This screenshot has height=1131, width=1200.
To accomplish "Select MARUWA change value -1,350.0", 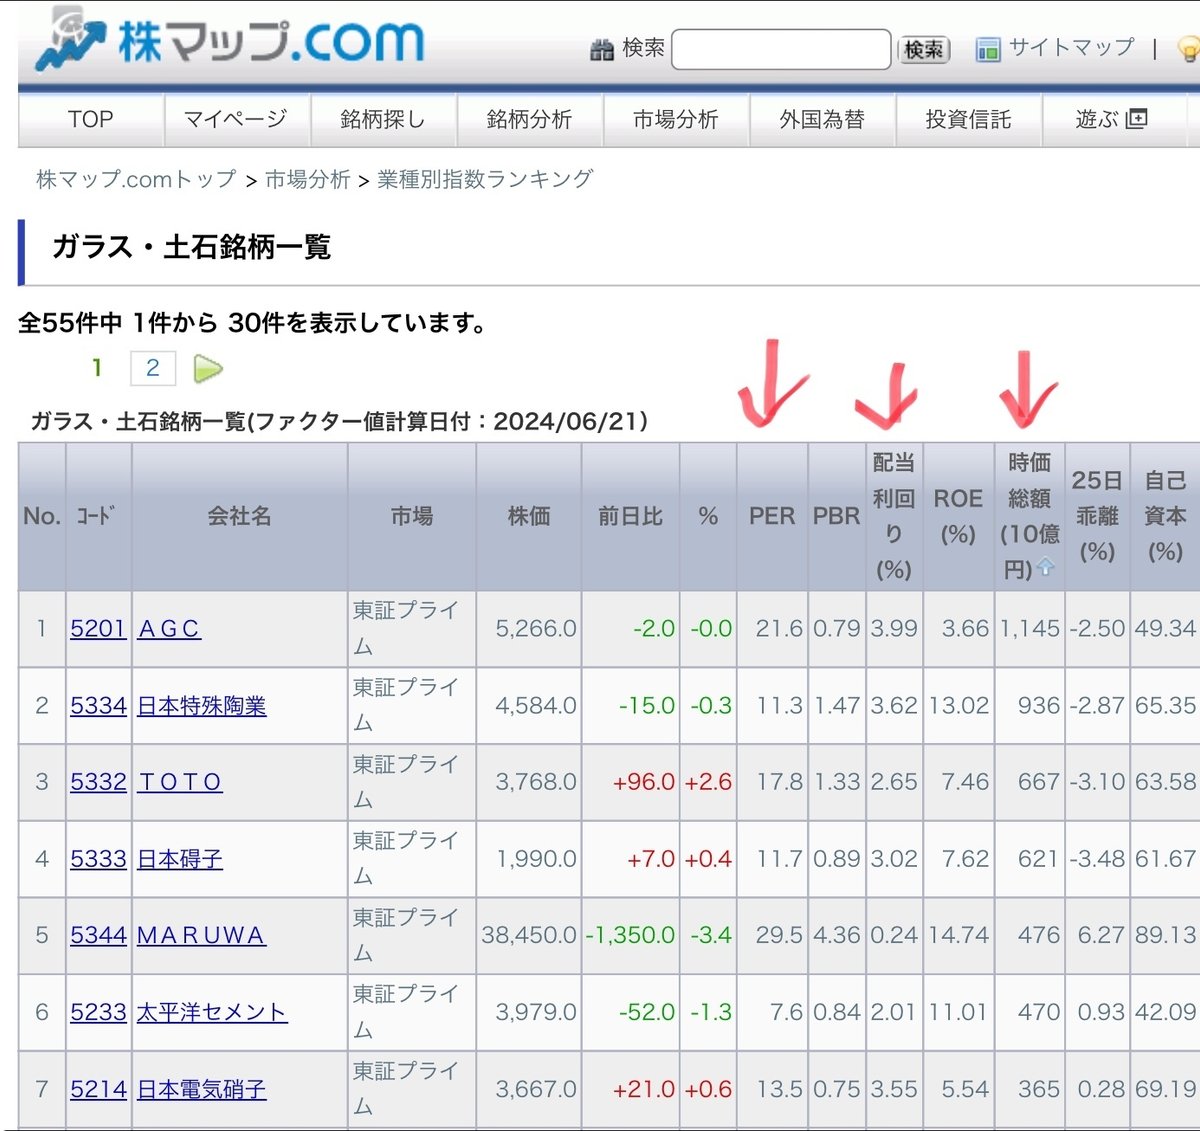I will 630,935.
